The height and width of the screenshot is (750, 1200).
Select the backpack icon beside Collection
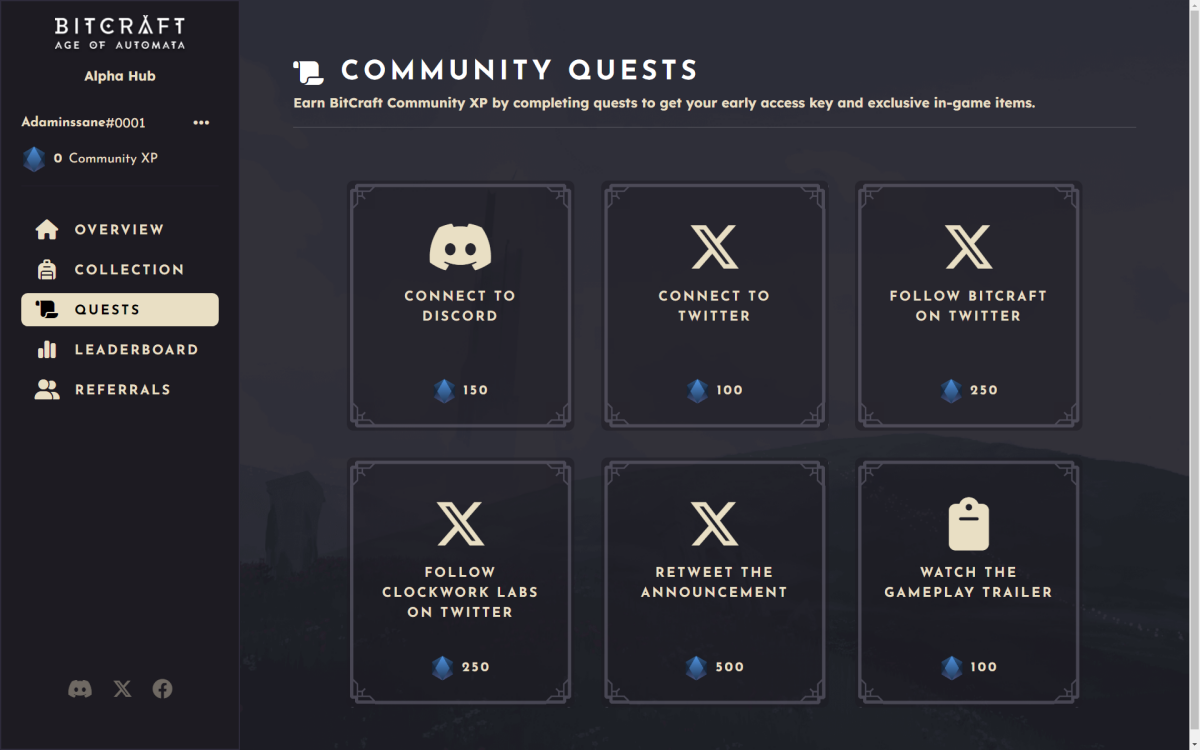47,269
